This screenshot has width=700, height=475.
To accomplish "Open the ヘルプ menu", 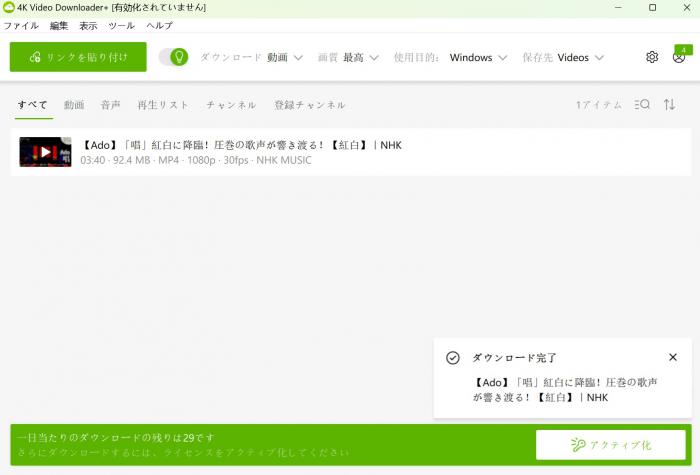I will click(x=159, y=25).
